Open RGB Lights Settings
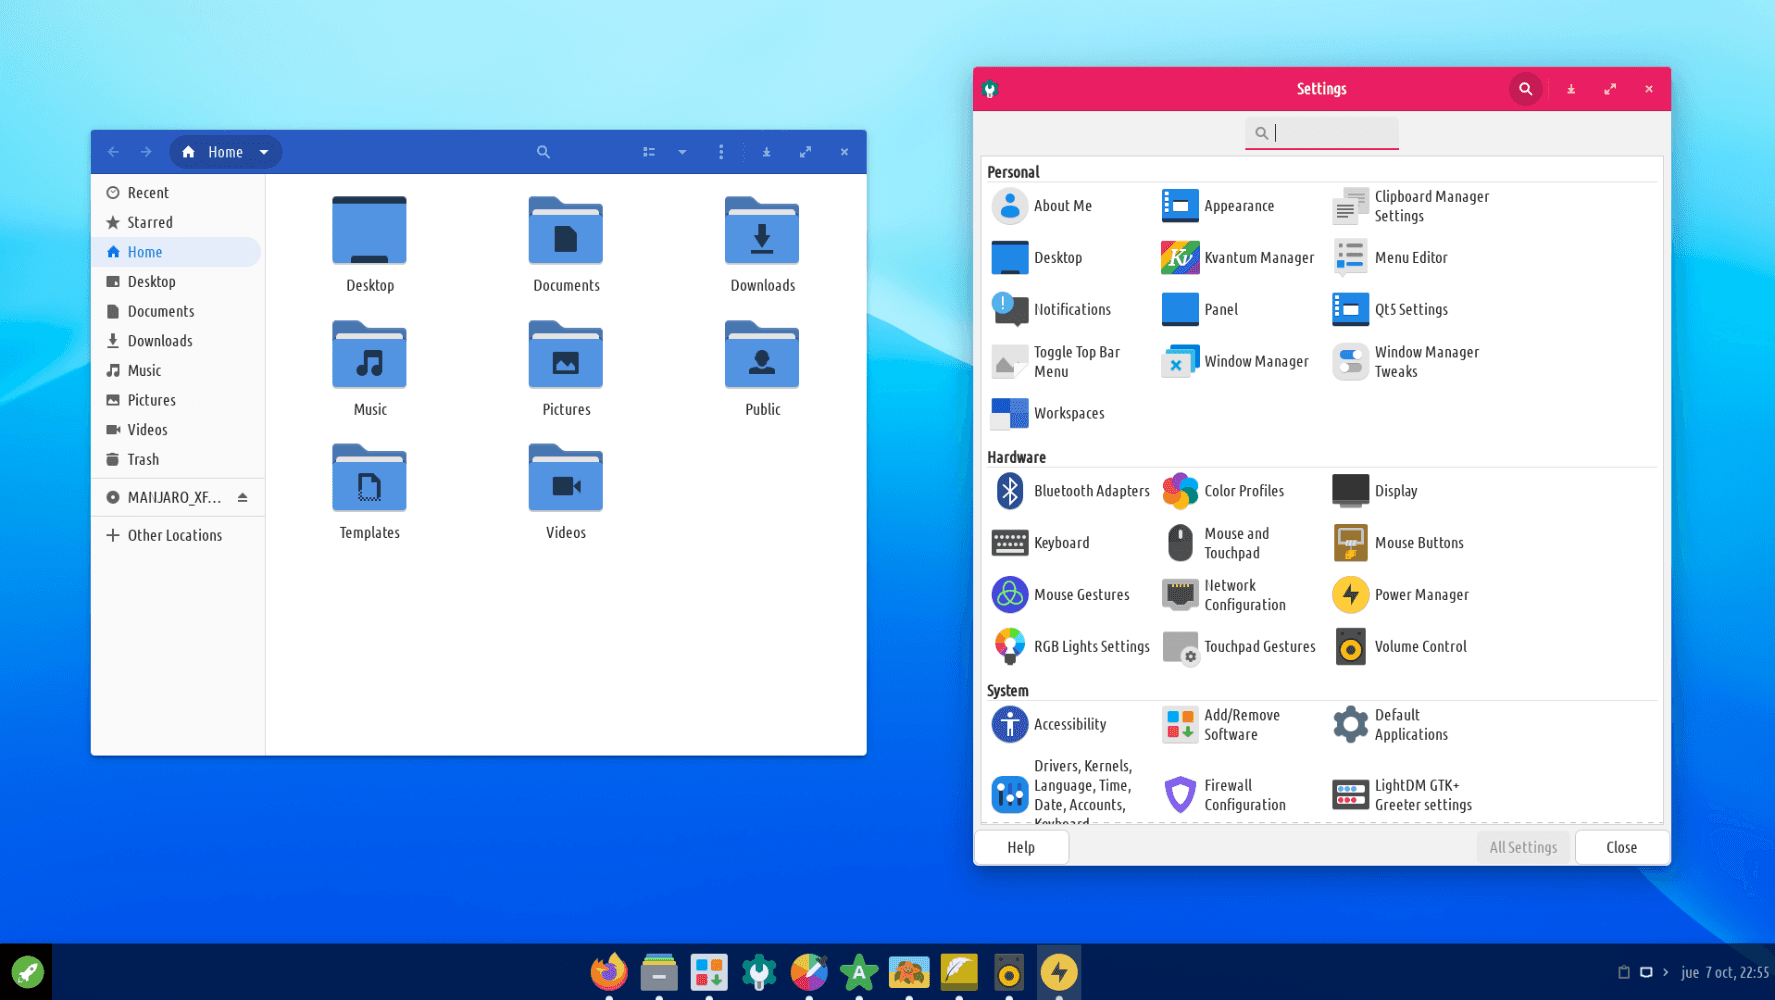 (x=1071, y=647)
